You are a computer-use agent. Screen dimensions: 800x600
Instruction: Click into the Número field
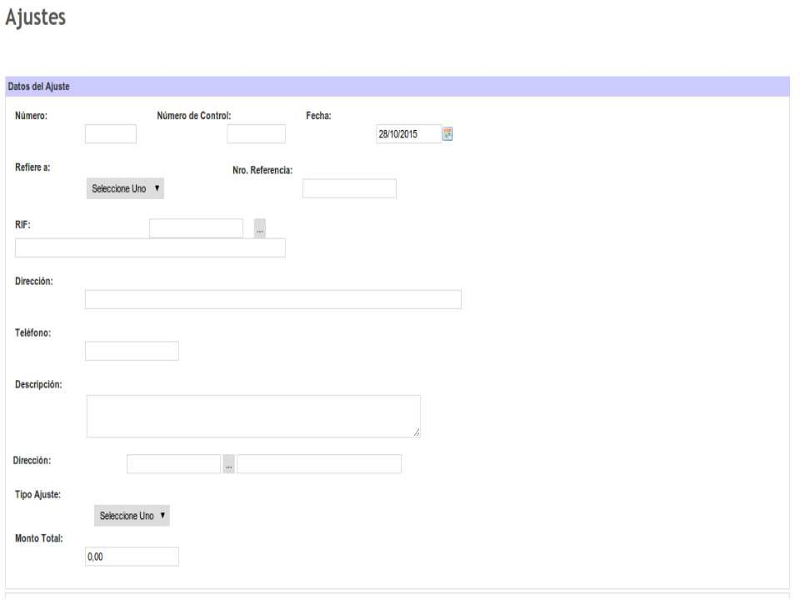(x=110, y=134)
